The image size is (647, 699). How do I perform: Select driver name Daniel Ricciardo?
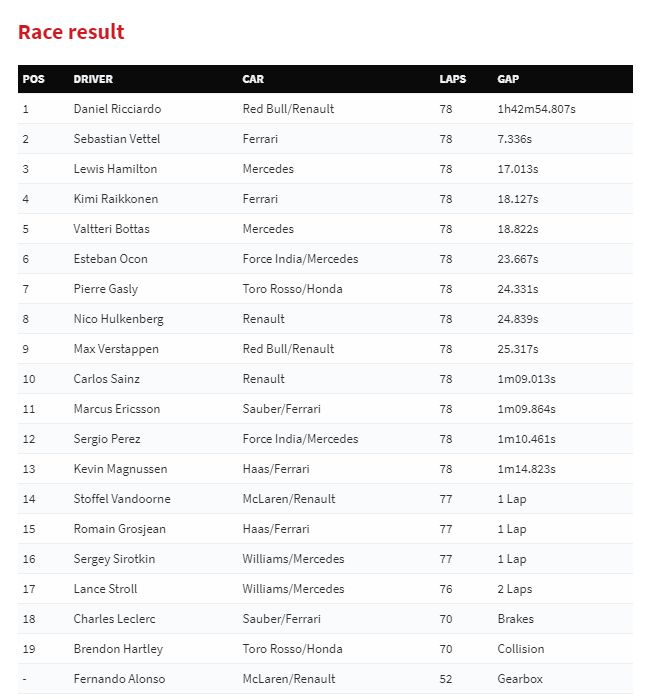click(x=117, y=109)
